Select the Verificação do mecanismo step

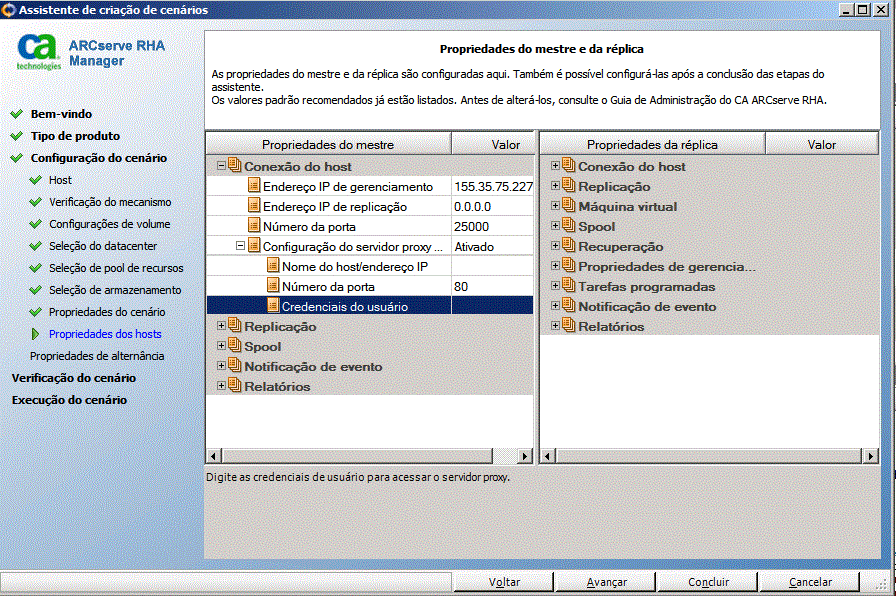(110, 202)
